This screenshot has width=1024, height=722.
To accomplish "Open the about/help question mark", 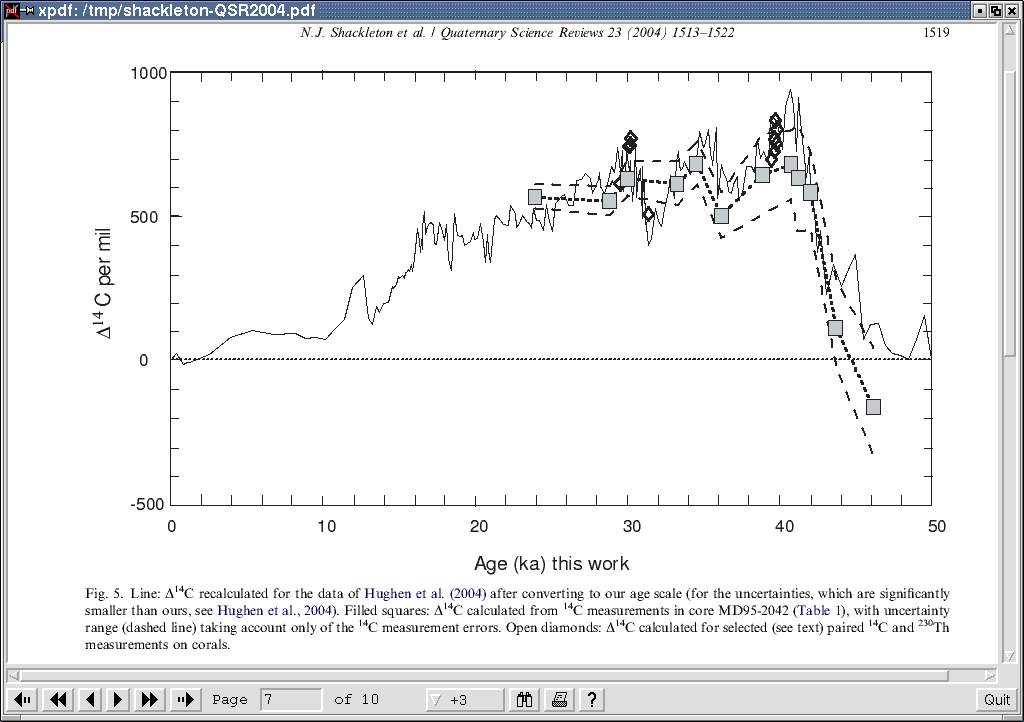I will (x=591, y=700).
